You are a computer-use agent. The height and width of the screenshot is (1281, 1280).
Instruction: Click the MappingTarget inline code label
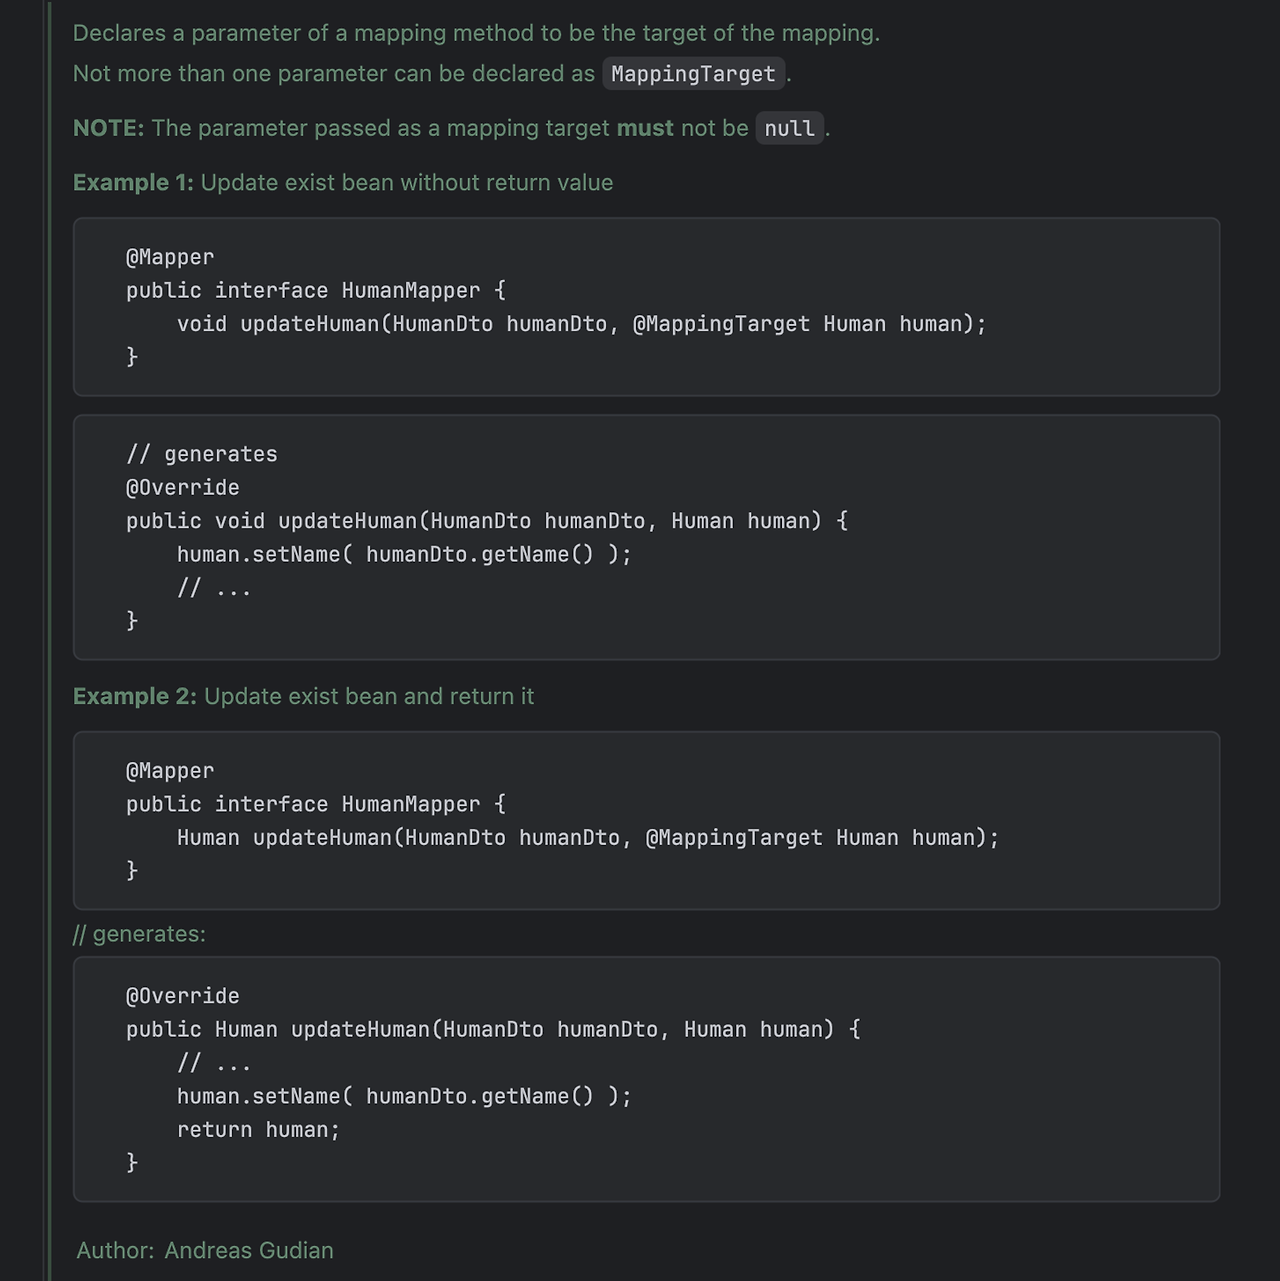tap(693, 74)
